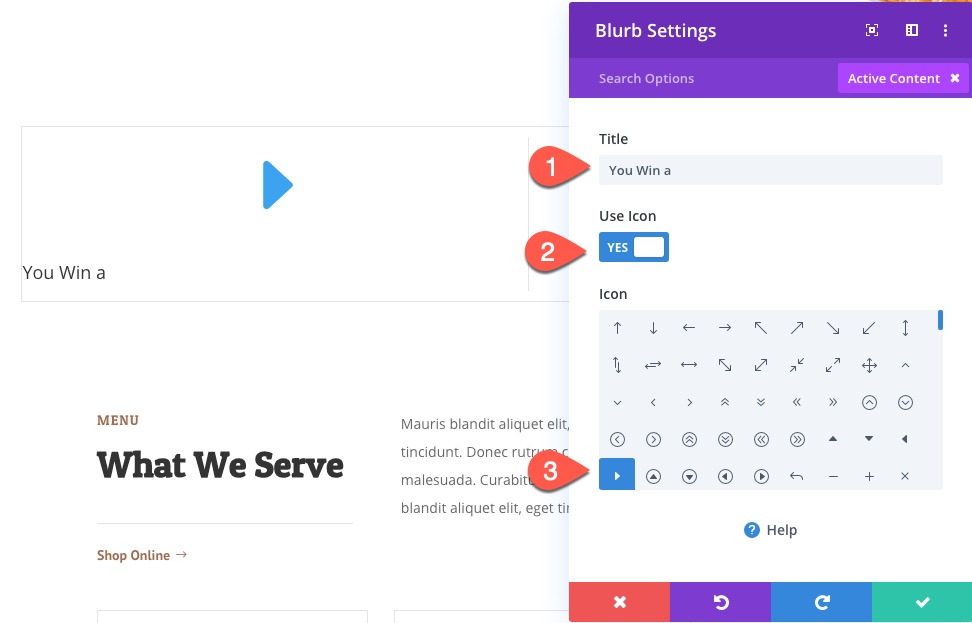Choose the single vertical double-headed arrow icon
Screen dimensions: 972x623
(x=905, y=328)
